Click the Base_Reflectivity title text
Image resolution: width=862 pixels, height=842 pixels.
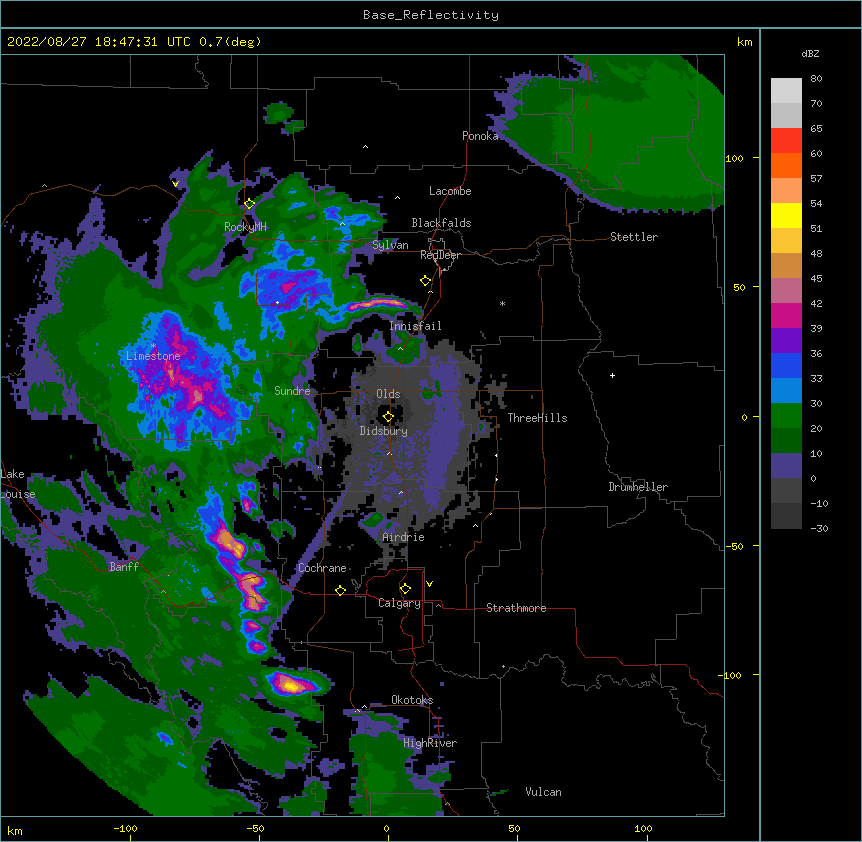431,15
